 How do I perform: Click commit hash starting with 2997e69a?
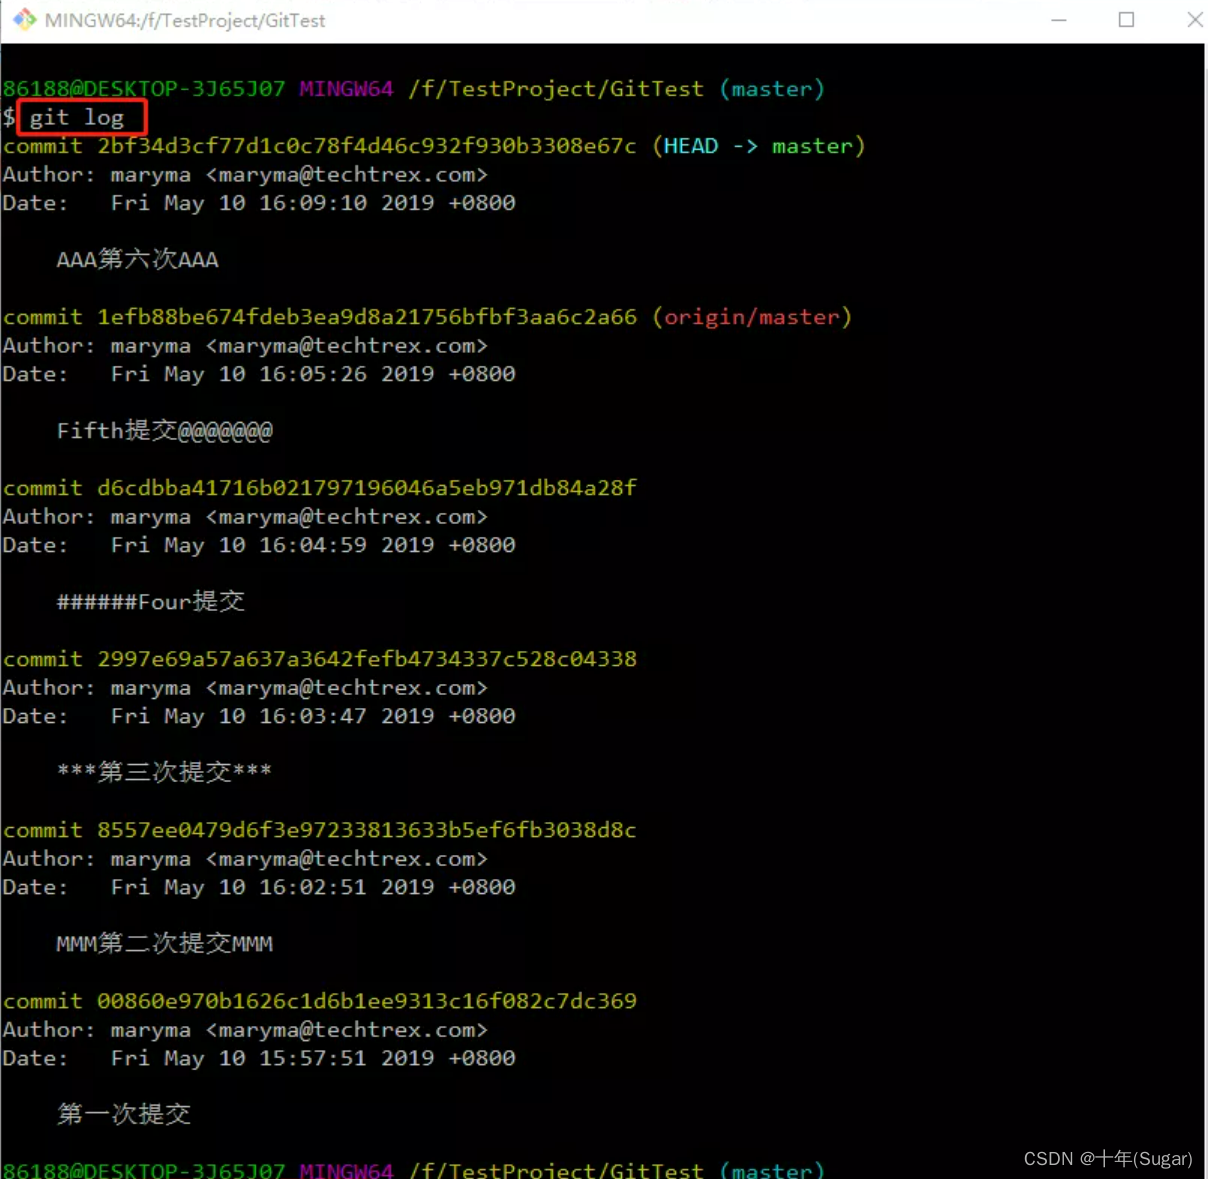coord(366,659)
